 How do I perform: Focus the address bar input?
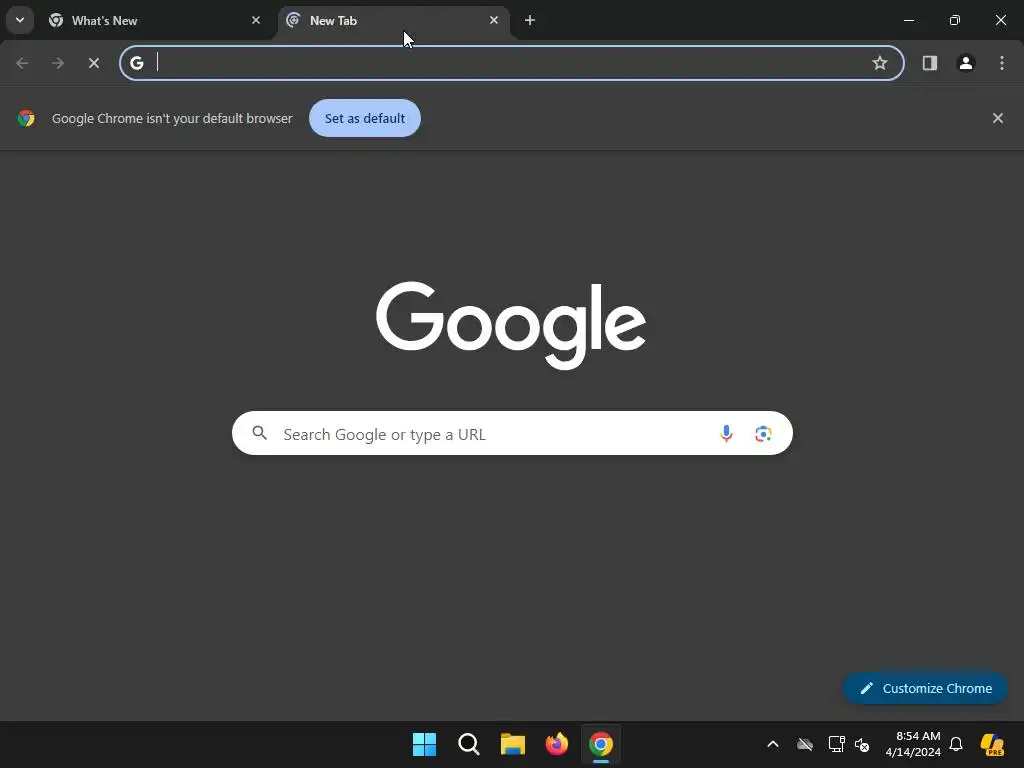pos(511,63)
